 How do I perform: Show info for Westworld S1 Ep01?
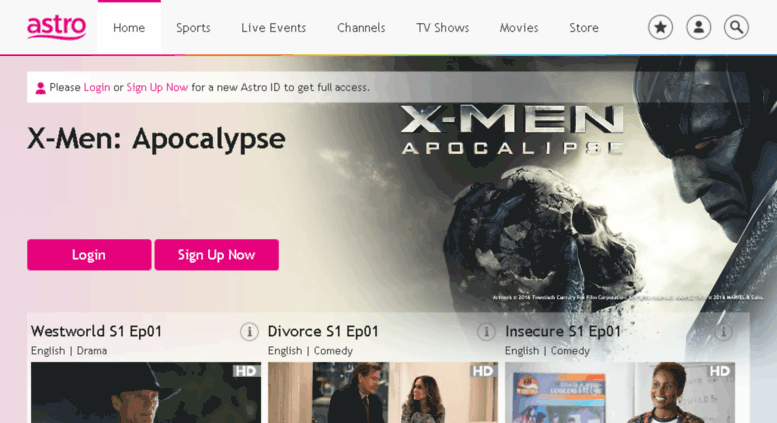[x=249, y=331]
